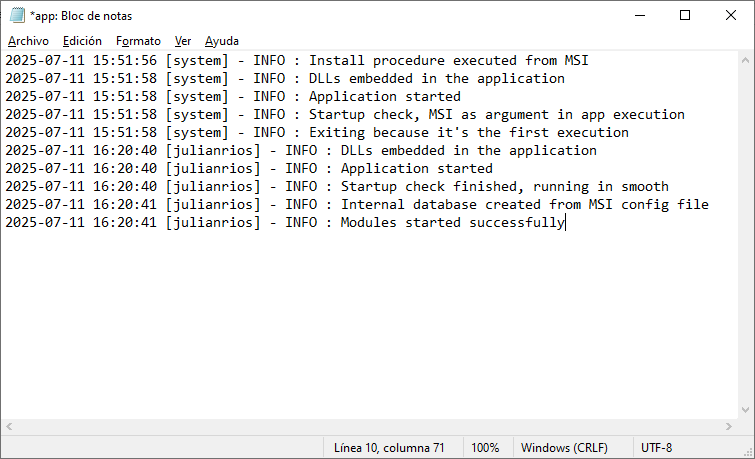Click 'Startup check finished, running in smooth'

tap(337, 186)
